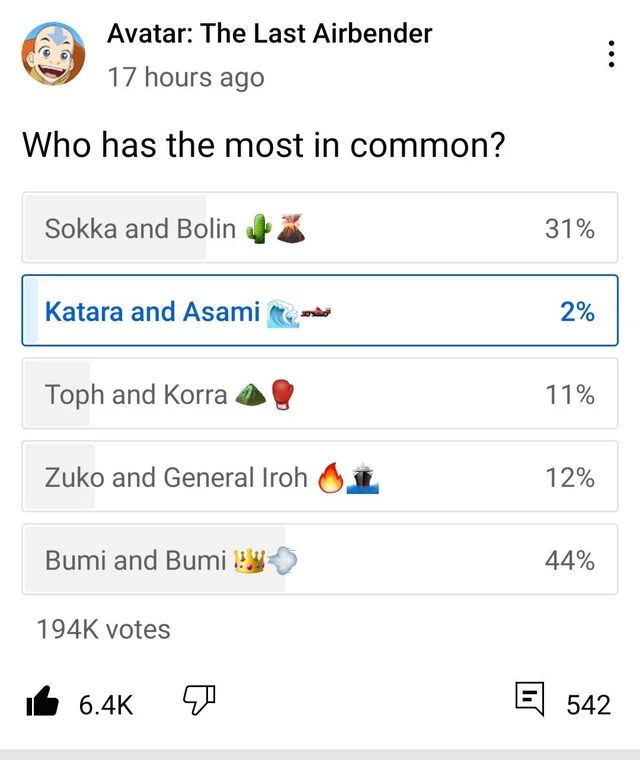The image size is (640, 760).
Task: Select the Toph and Korra poll option
Action: pyautogui.click(x=320, y=393)
